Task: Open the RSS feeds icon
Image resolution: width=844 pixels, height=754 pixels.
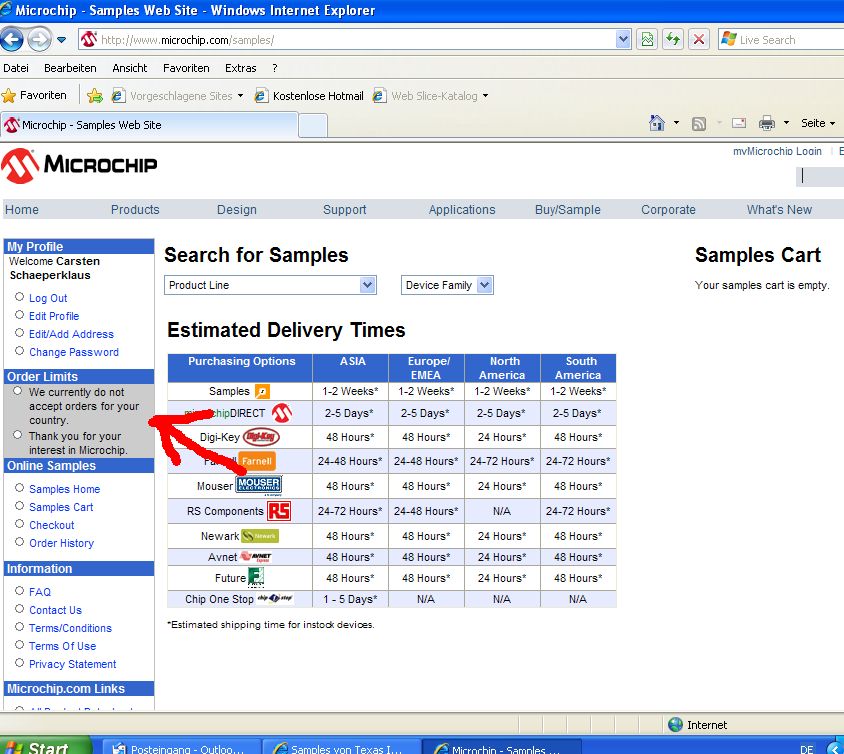Action: pos(699,124)
